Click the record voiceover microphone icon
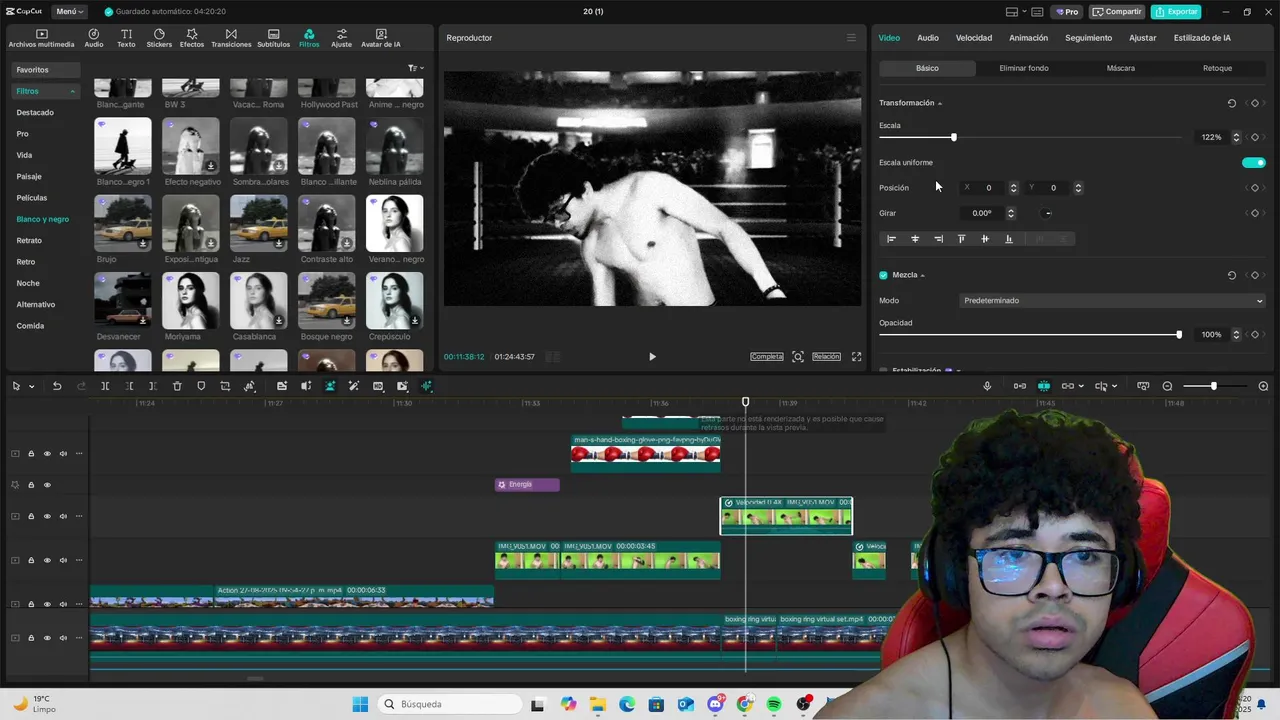This screenshot has height=720, width=1280. (987, 386)
